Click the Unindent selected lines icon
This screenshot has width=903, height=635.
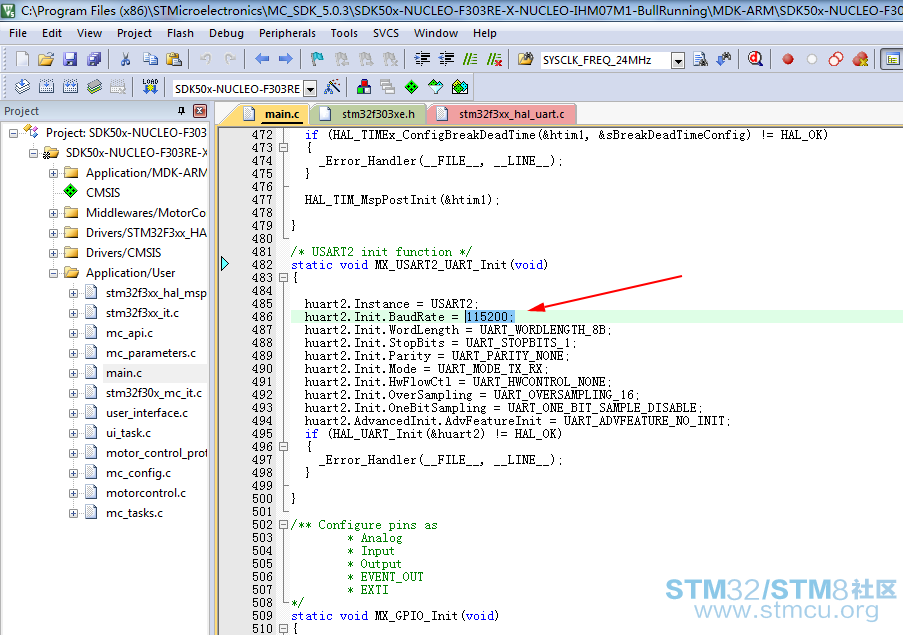pyautogui.click(x=446, y=59)
